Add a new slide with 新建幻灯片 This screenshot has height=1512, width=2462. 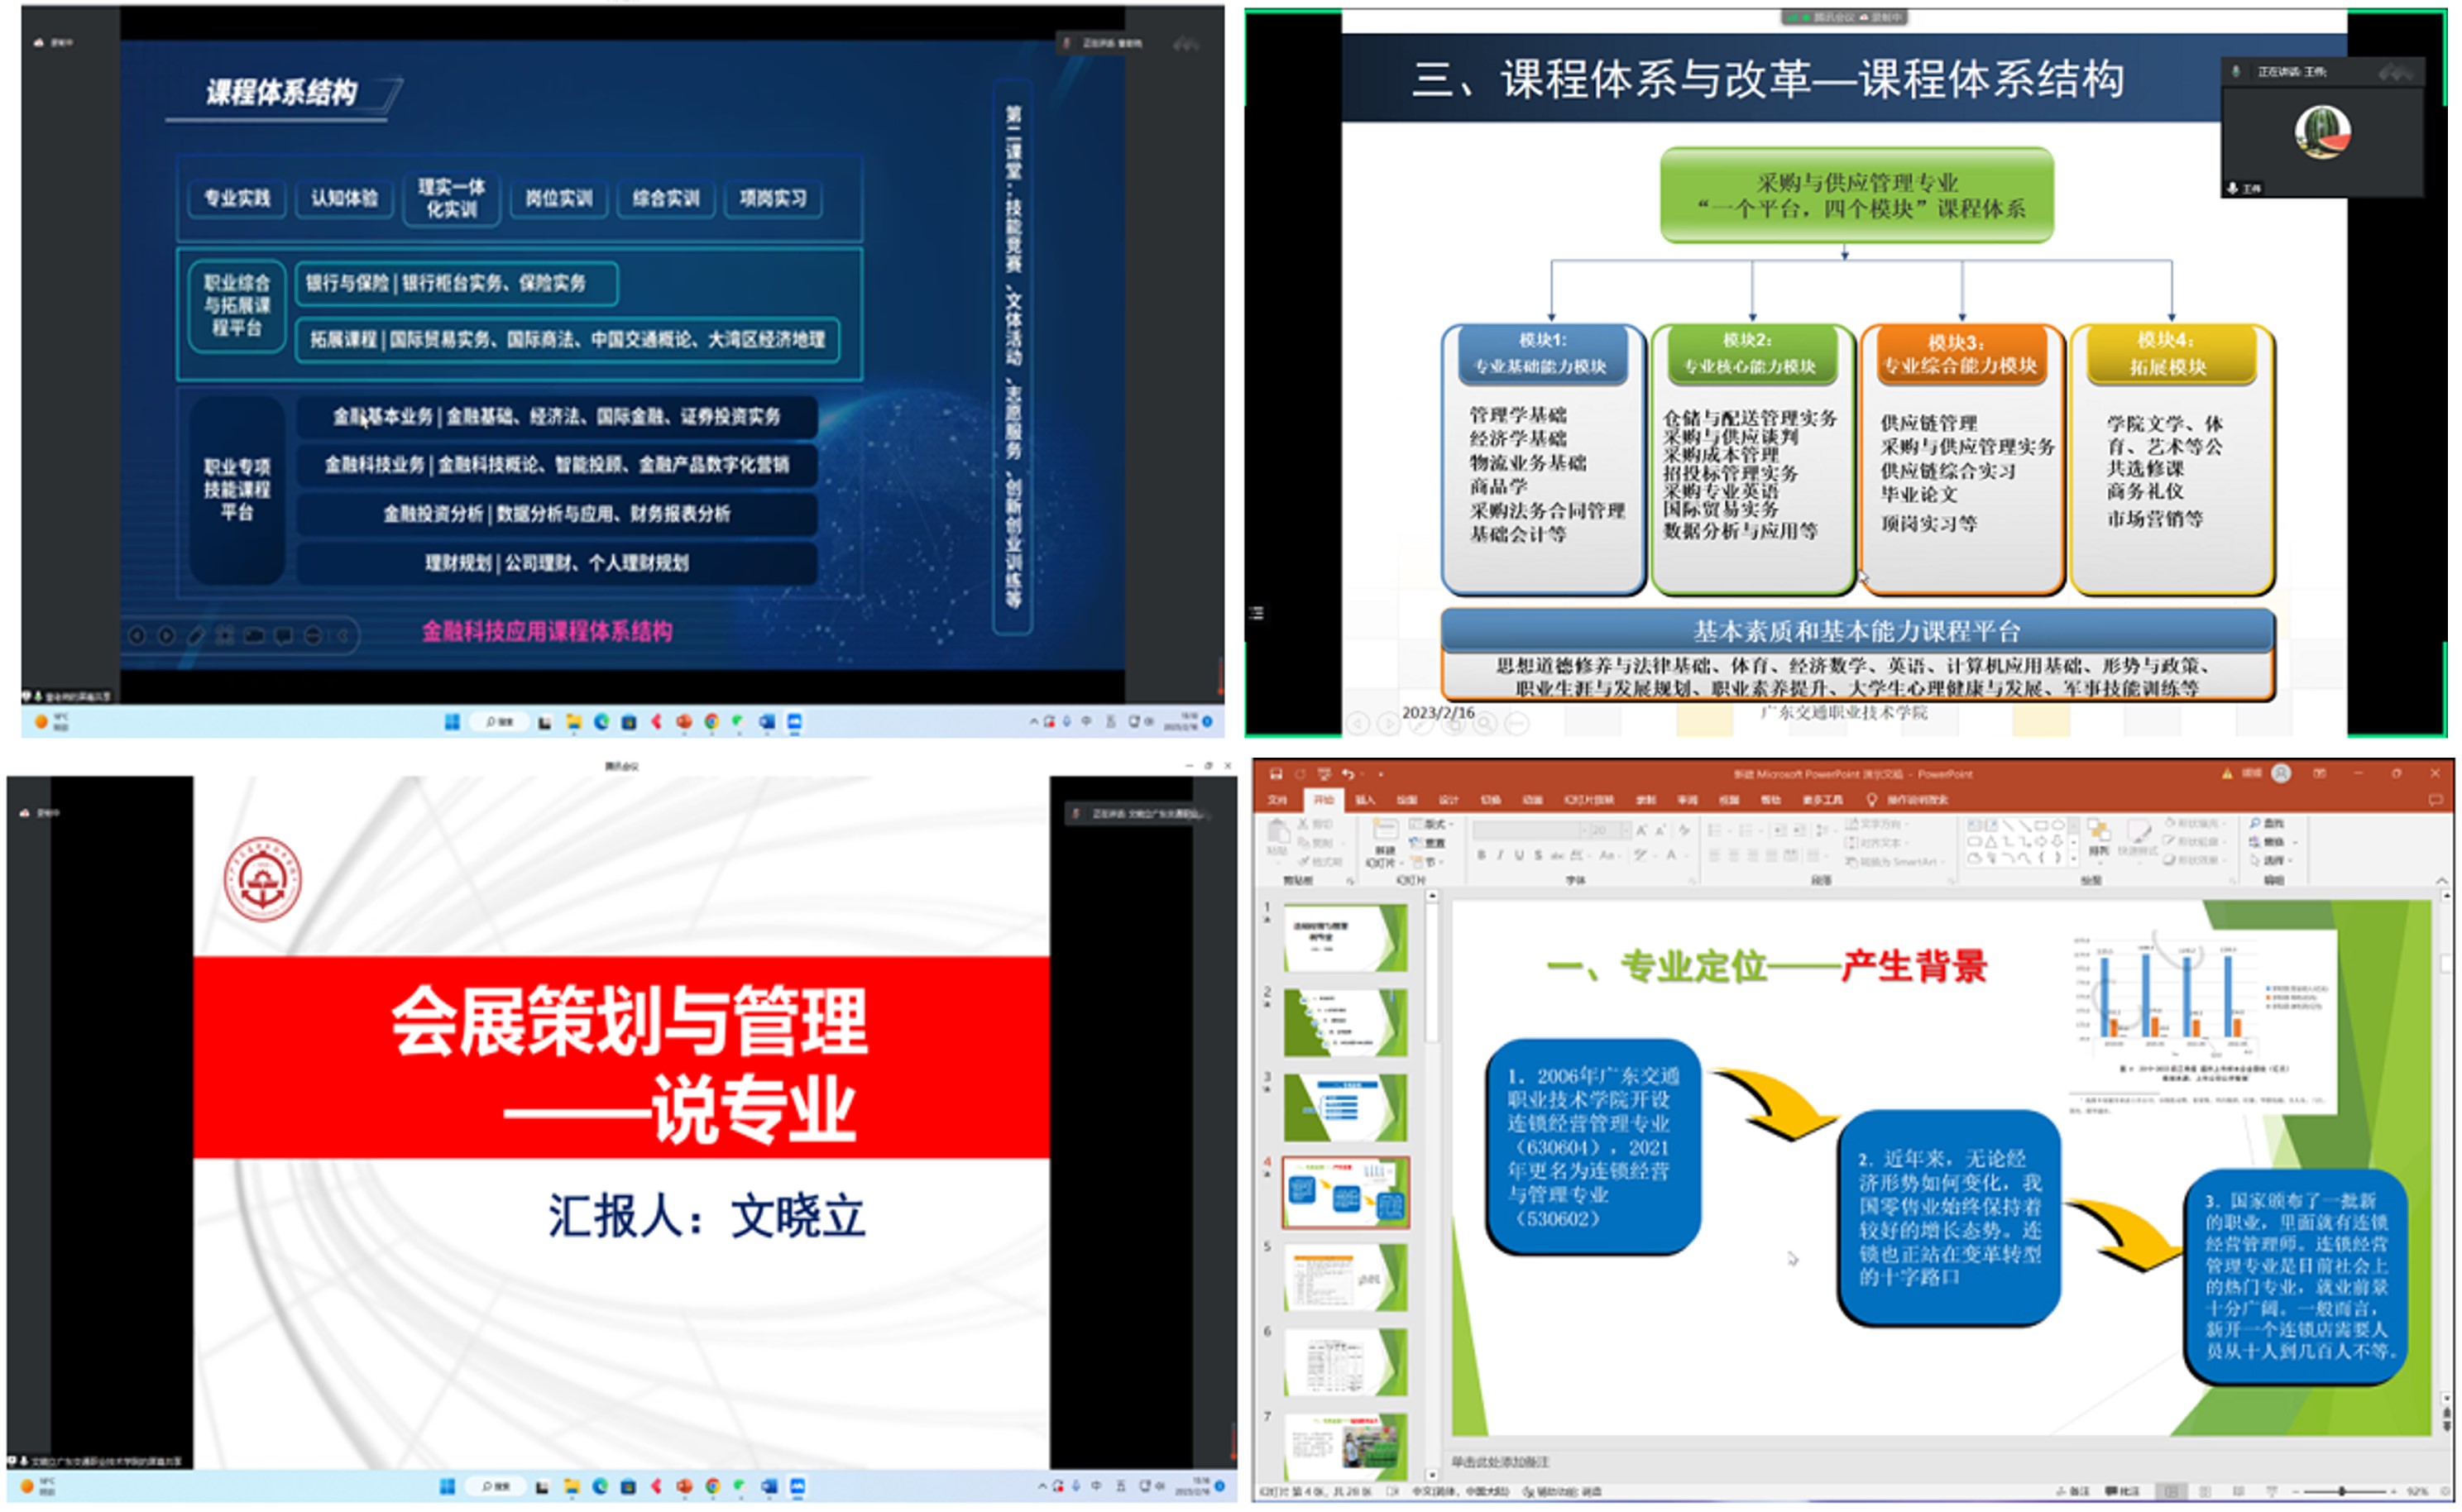1385,843
